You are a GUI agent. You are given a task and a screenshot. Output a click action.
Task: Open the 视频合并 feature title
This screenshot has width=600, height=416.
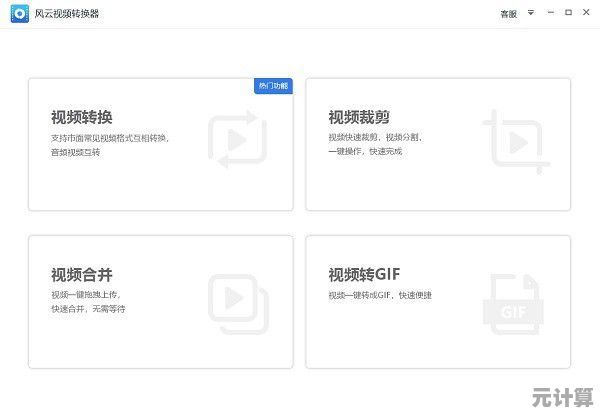pos(81,274)
